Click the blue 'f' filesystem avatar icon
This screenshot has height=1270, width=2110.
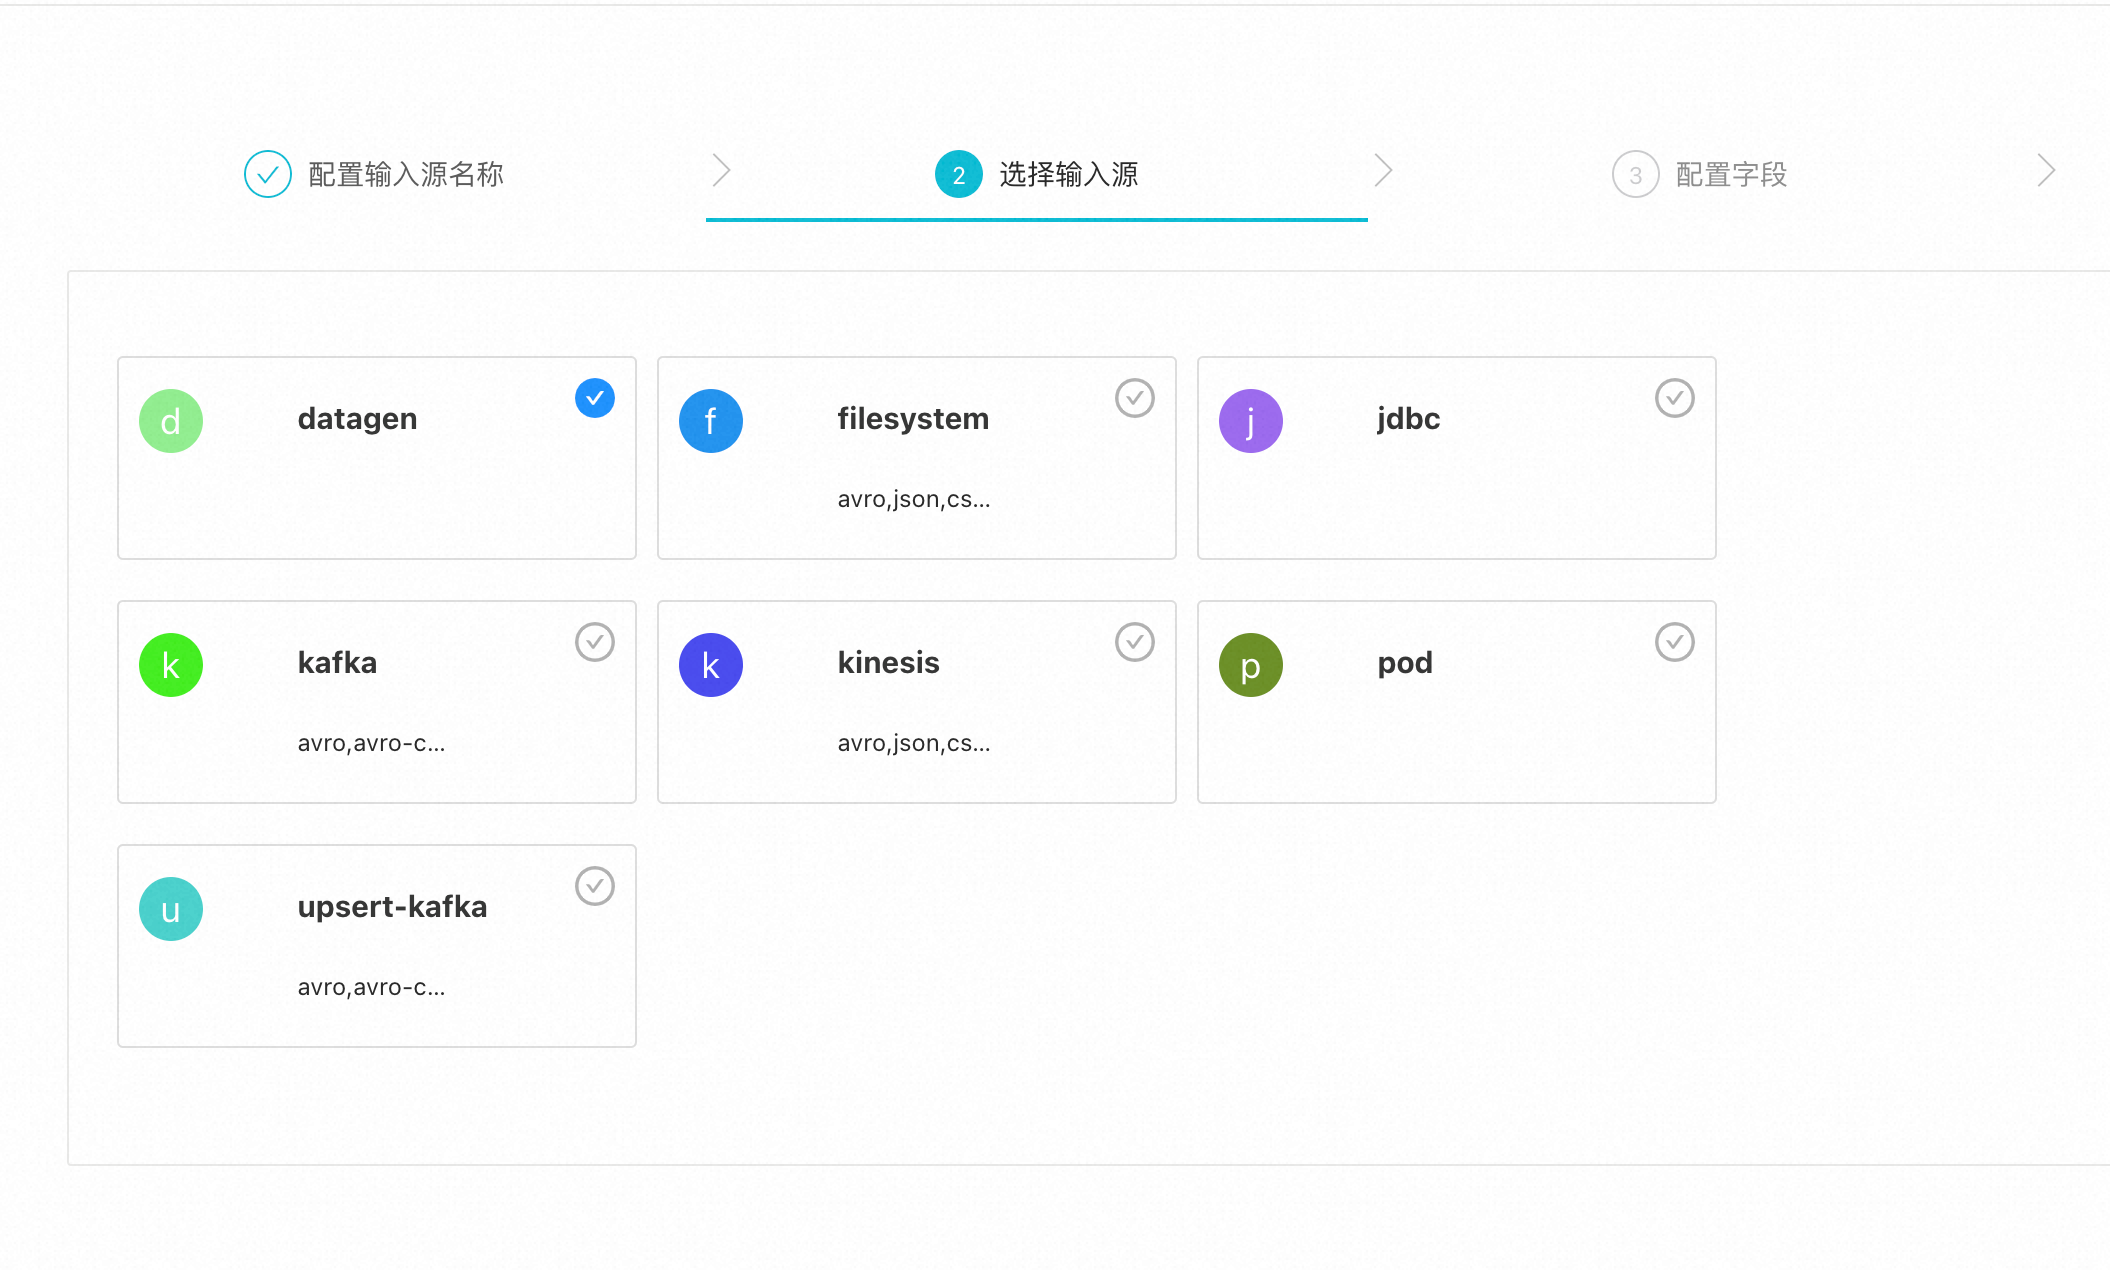tap(711, 421)
